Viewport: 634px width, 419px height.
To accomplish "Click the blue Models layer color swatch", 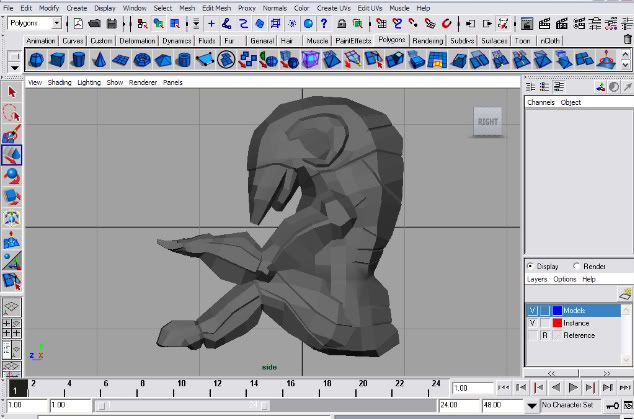I will pos(557,310).
